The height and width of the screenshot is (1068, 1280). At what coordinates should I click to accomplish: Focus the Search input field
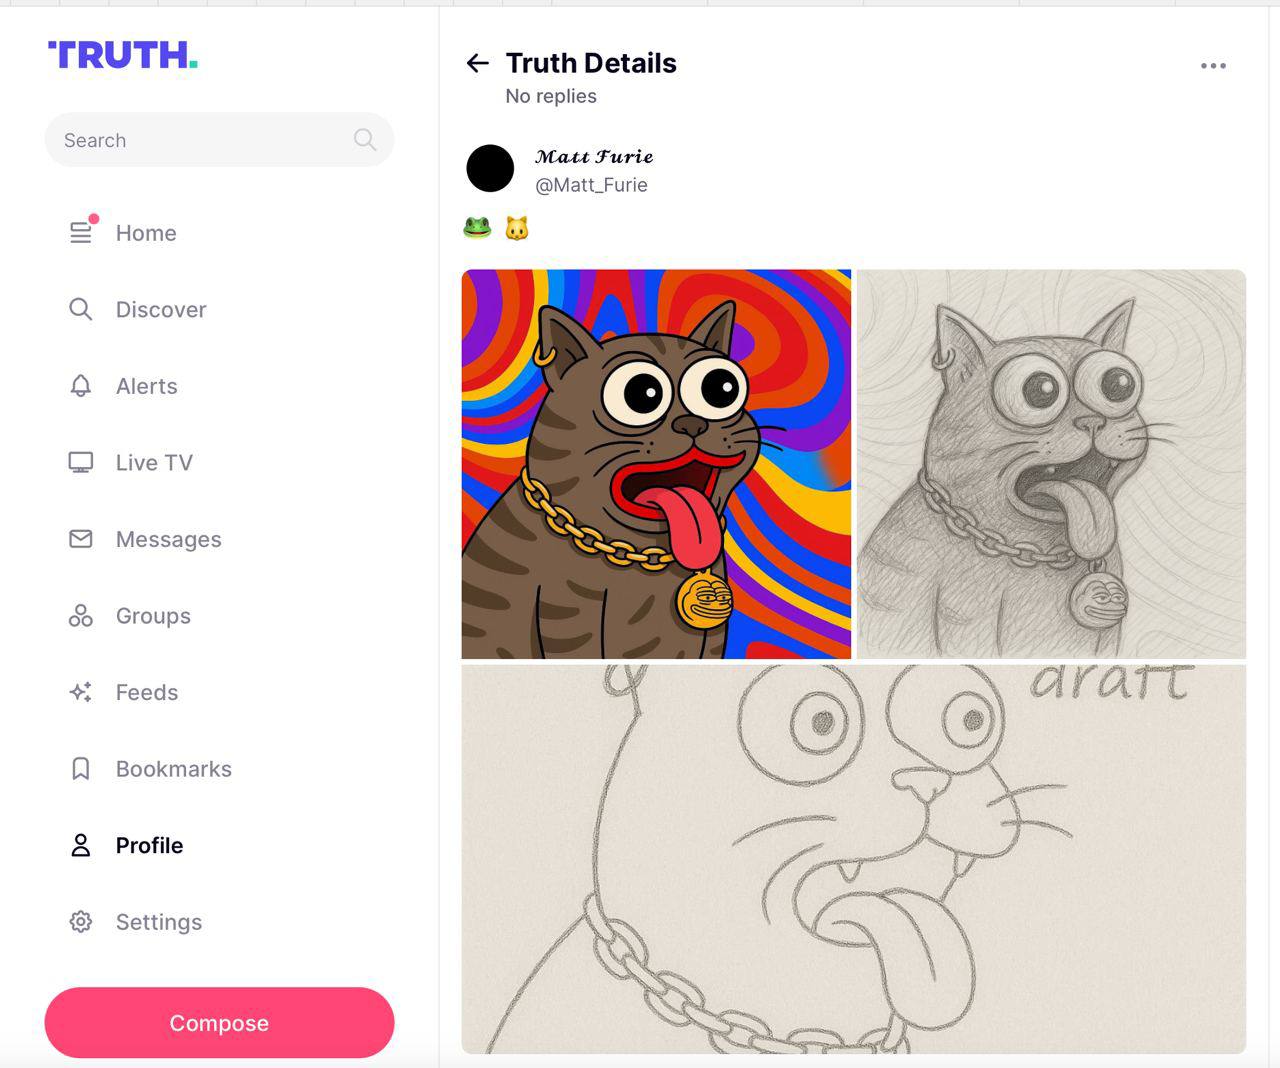click(219, 140)
